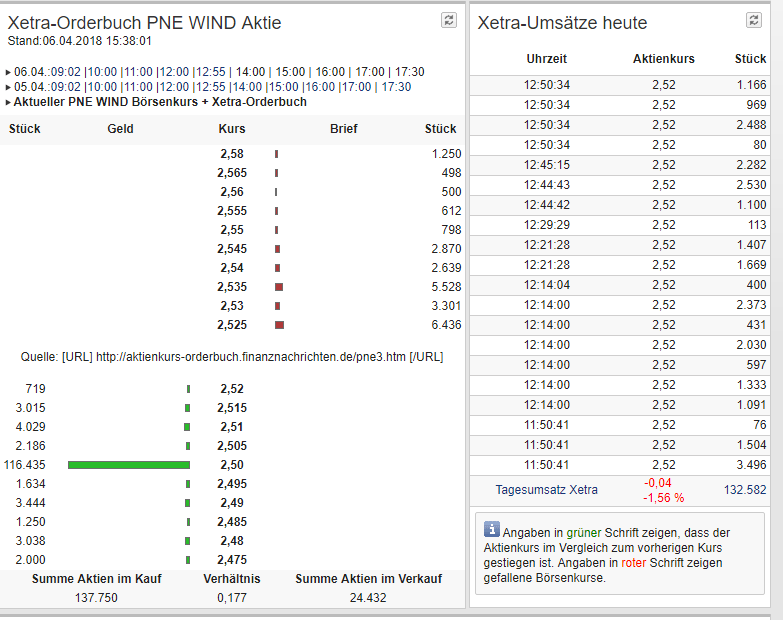783x620 pixels.
Task: Click the ask quantity 6.436
Action: (x=446, y=325)
